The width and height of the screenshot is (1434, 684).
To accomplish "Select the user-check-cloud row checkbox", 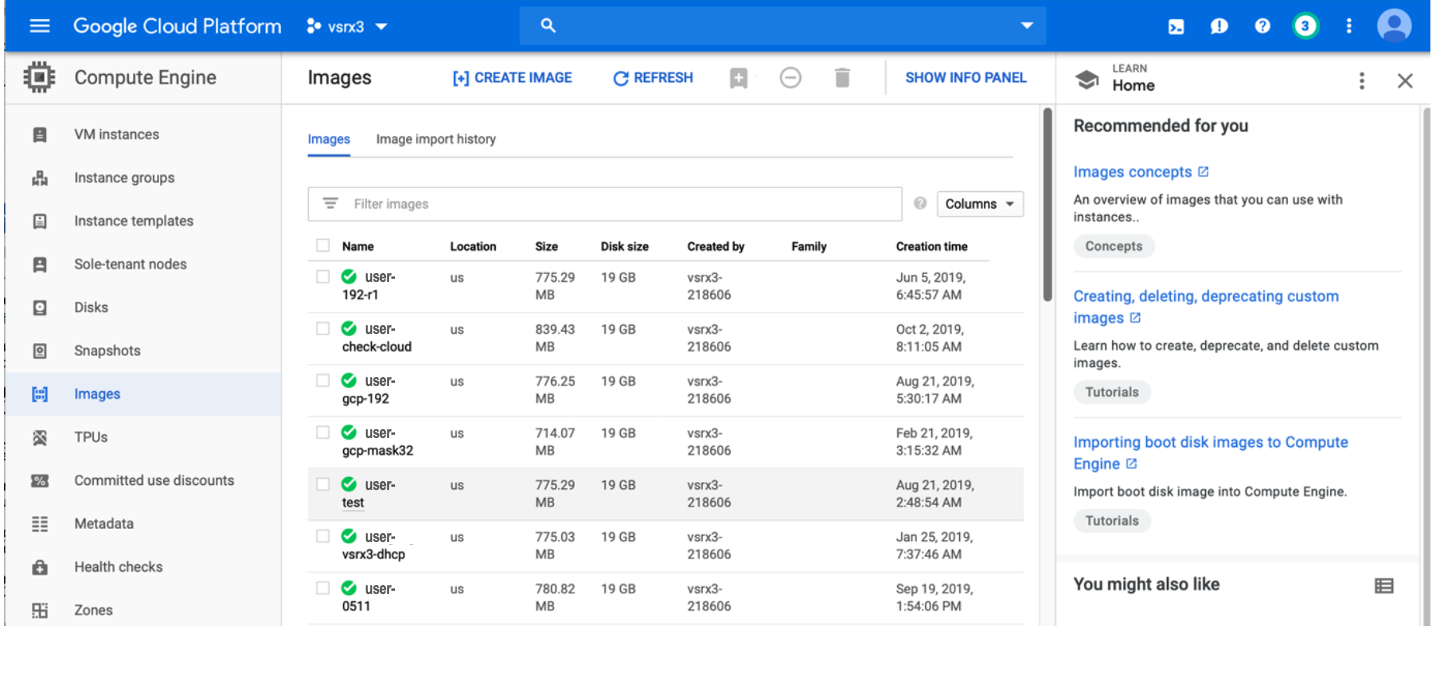I will tap(323, 329).
